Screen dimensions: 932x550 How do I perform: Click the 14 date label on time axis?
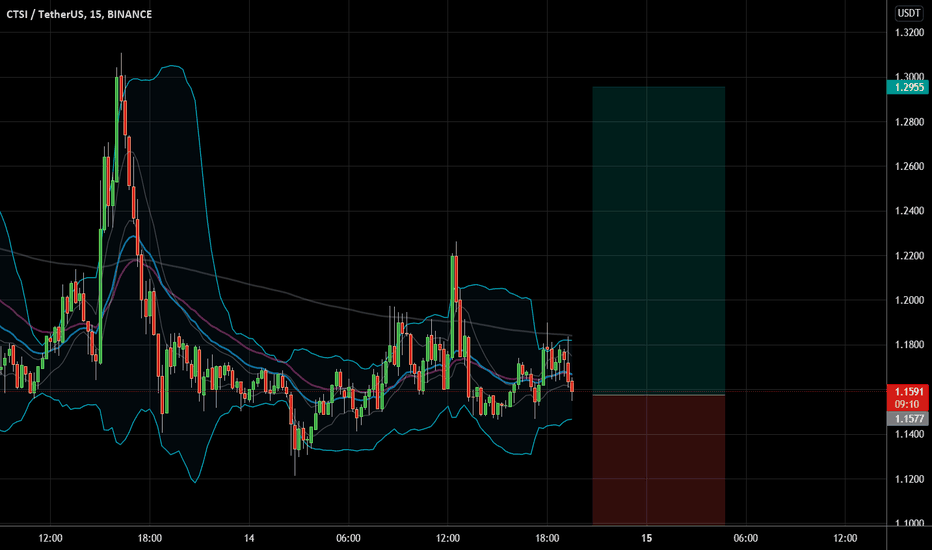249,538
